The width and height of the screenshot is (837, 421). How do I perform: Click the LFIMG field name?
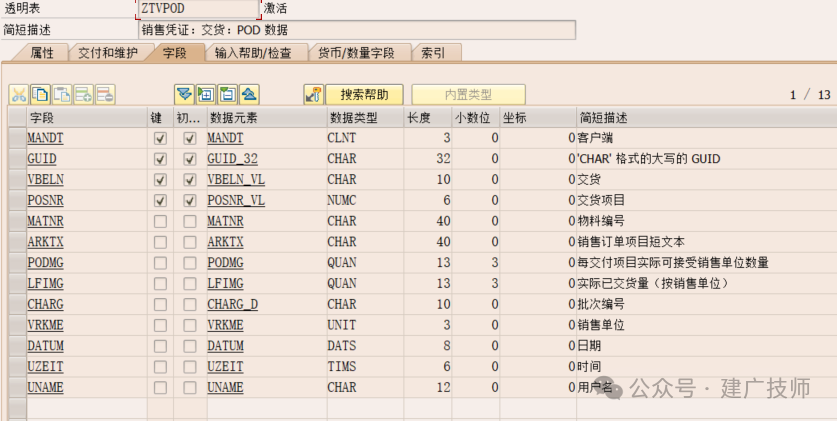[x=45, y=284]
